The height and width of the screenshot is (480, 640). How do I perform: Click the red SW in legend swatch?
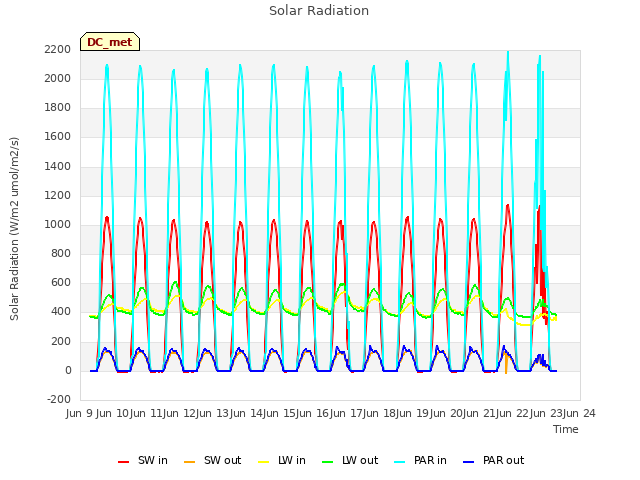click(x=123, y=462)
